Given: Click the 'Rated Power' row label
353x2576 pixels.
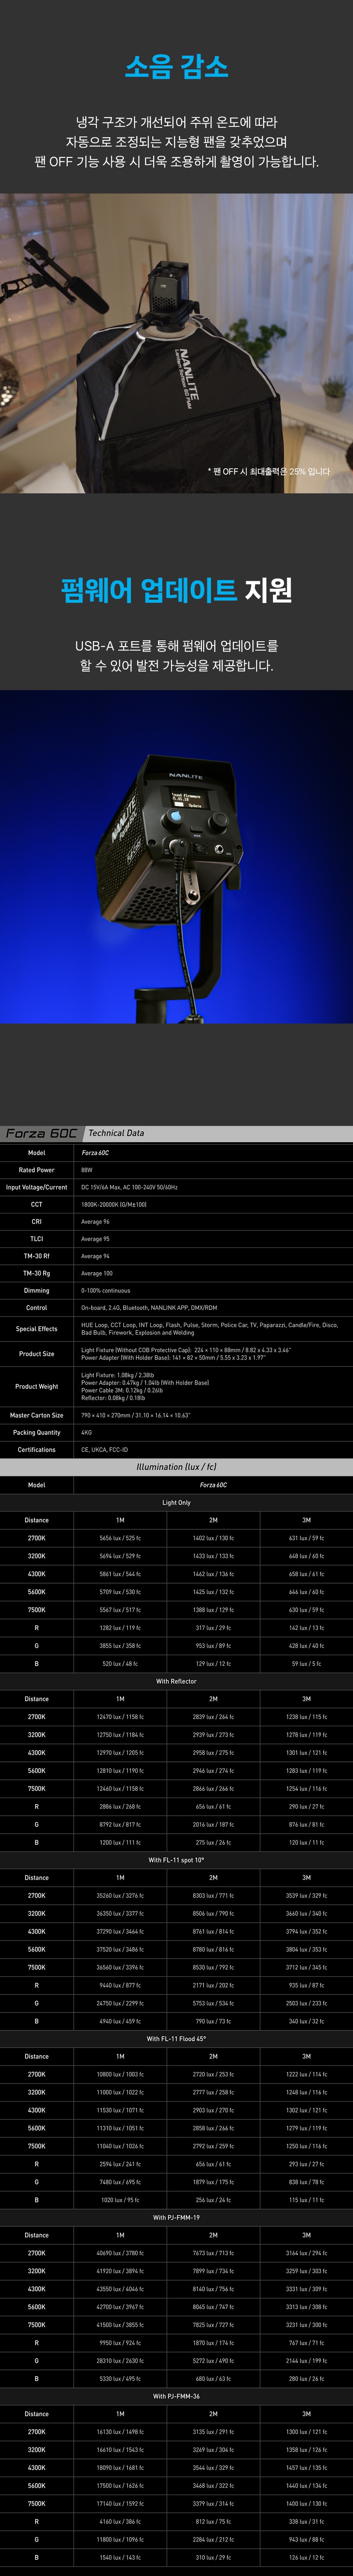Looking at the screenshot, I should click(x=37, y=1170).
